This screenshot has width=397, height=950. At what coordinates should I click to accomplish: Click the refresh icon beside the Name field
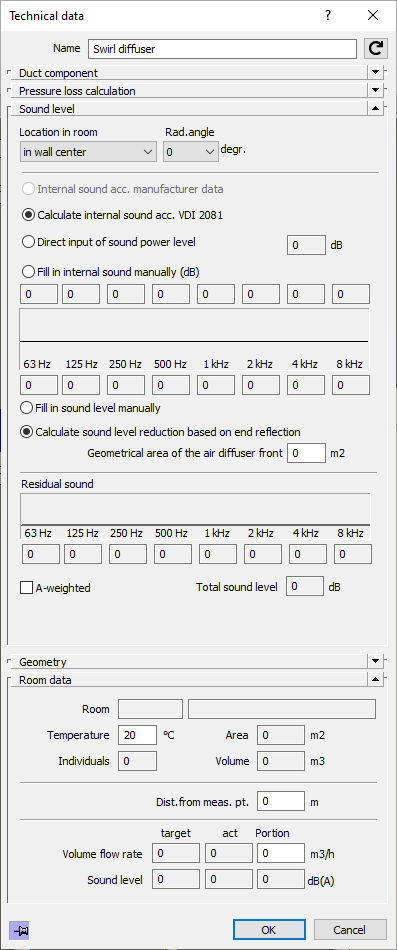375,48
